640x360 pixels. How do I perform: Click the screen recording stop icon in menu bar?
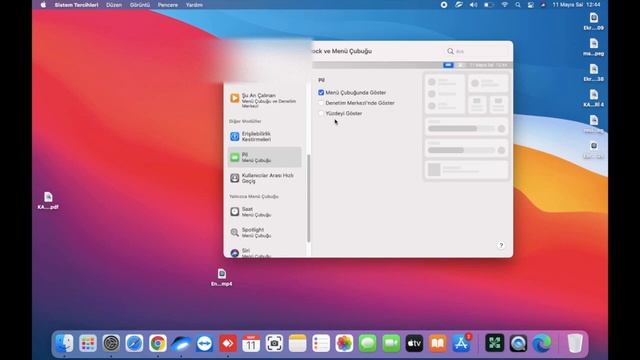point(444,5)
